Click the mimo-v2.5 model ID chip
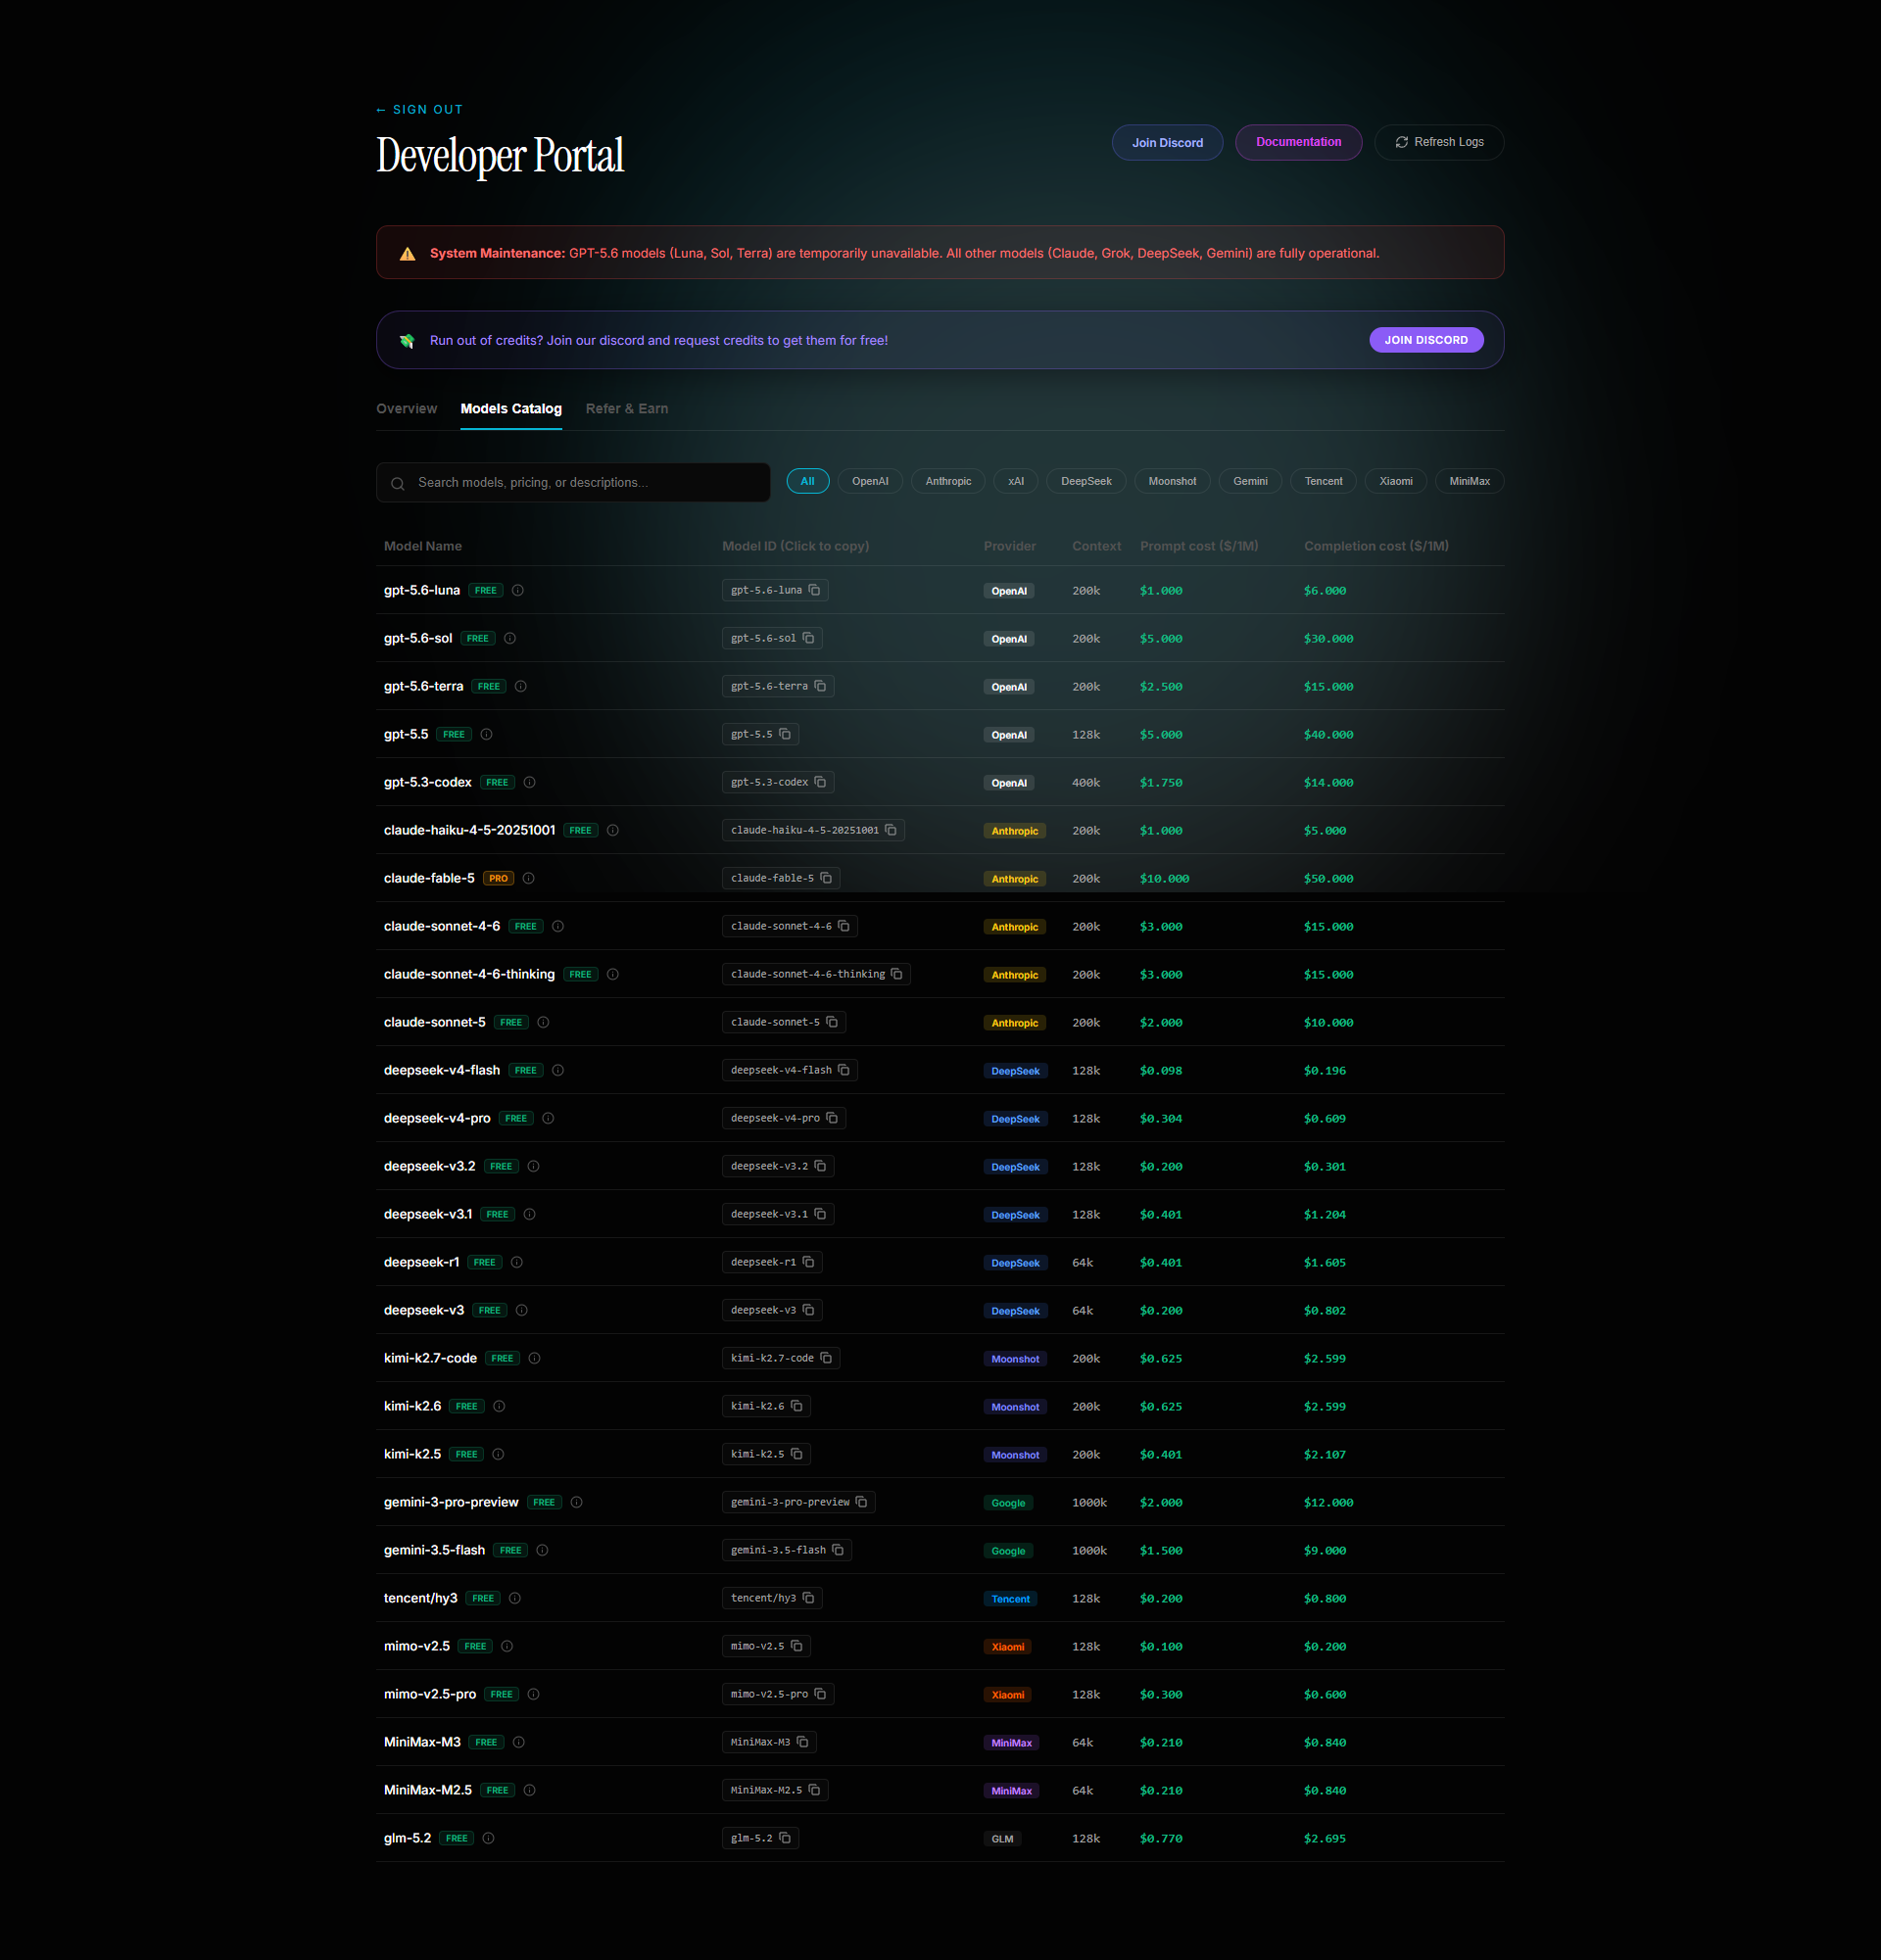This screenshot has width=1881, height=1960. point(766,1646)
